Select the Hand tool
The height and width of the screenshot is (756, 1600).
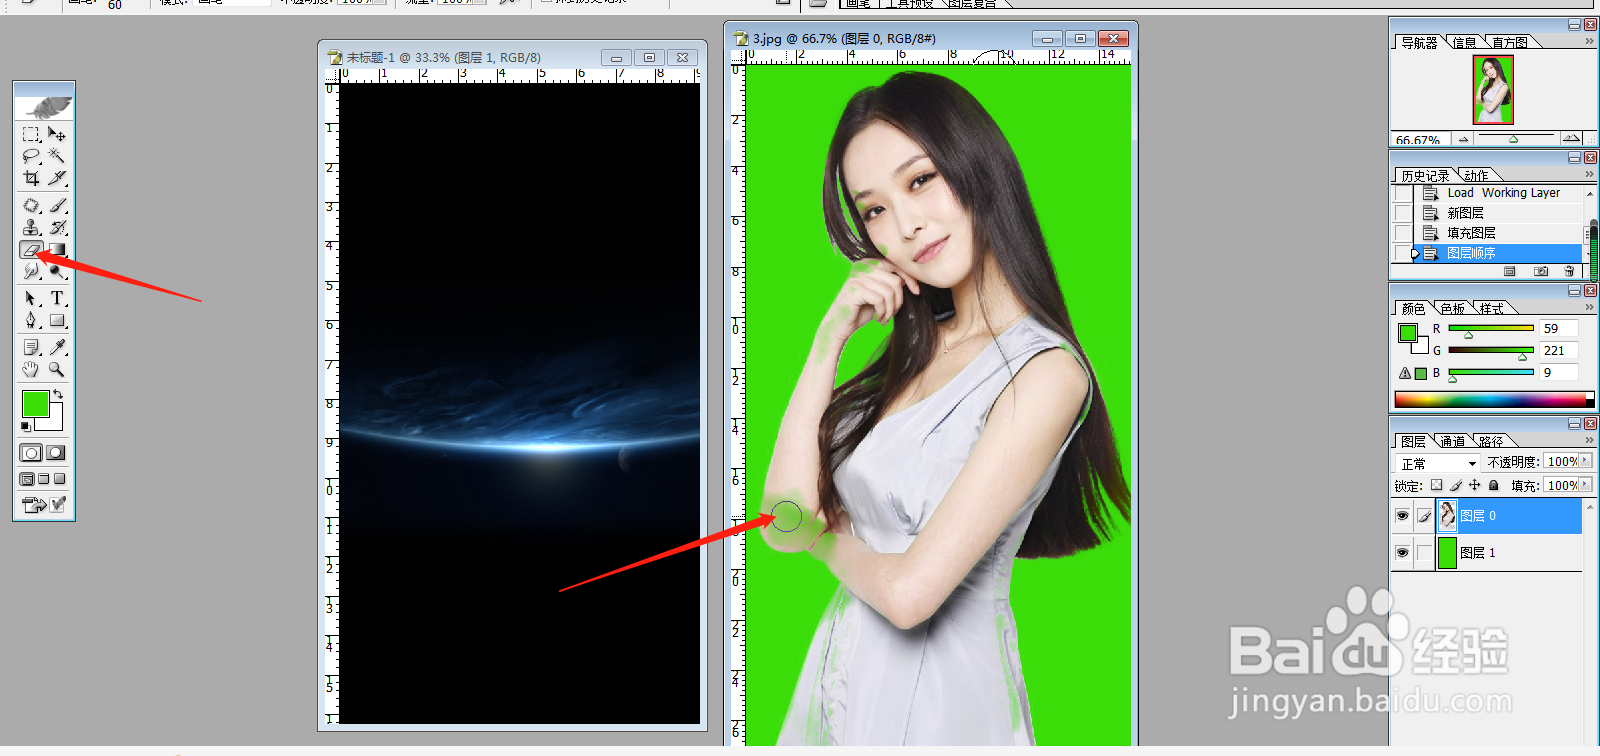(x=31, y=369)
